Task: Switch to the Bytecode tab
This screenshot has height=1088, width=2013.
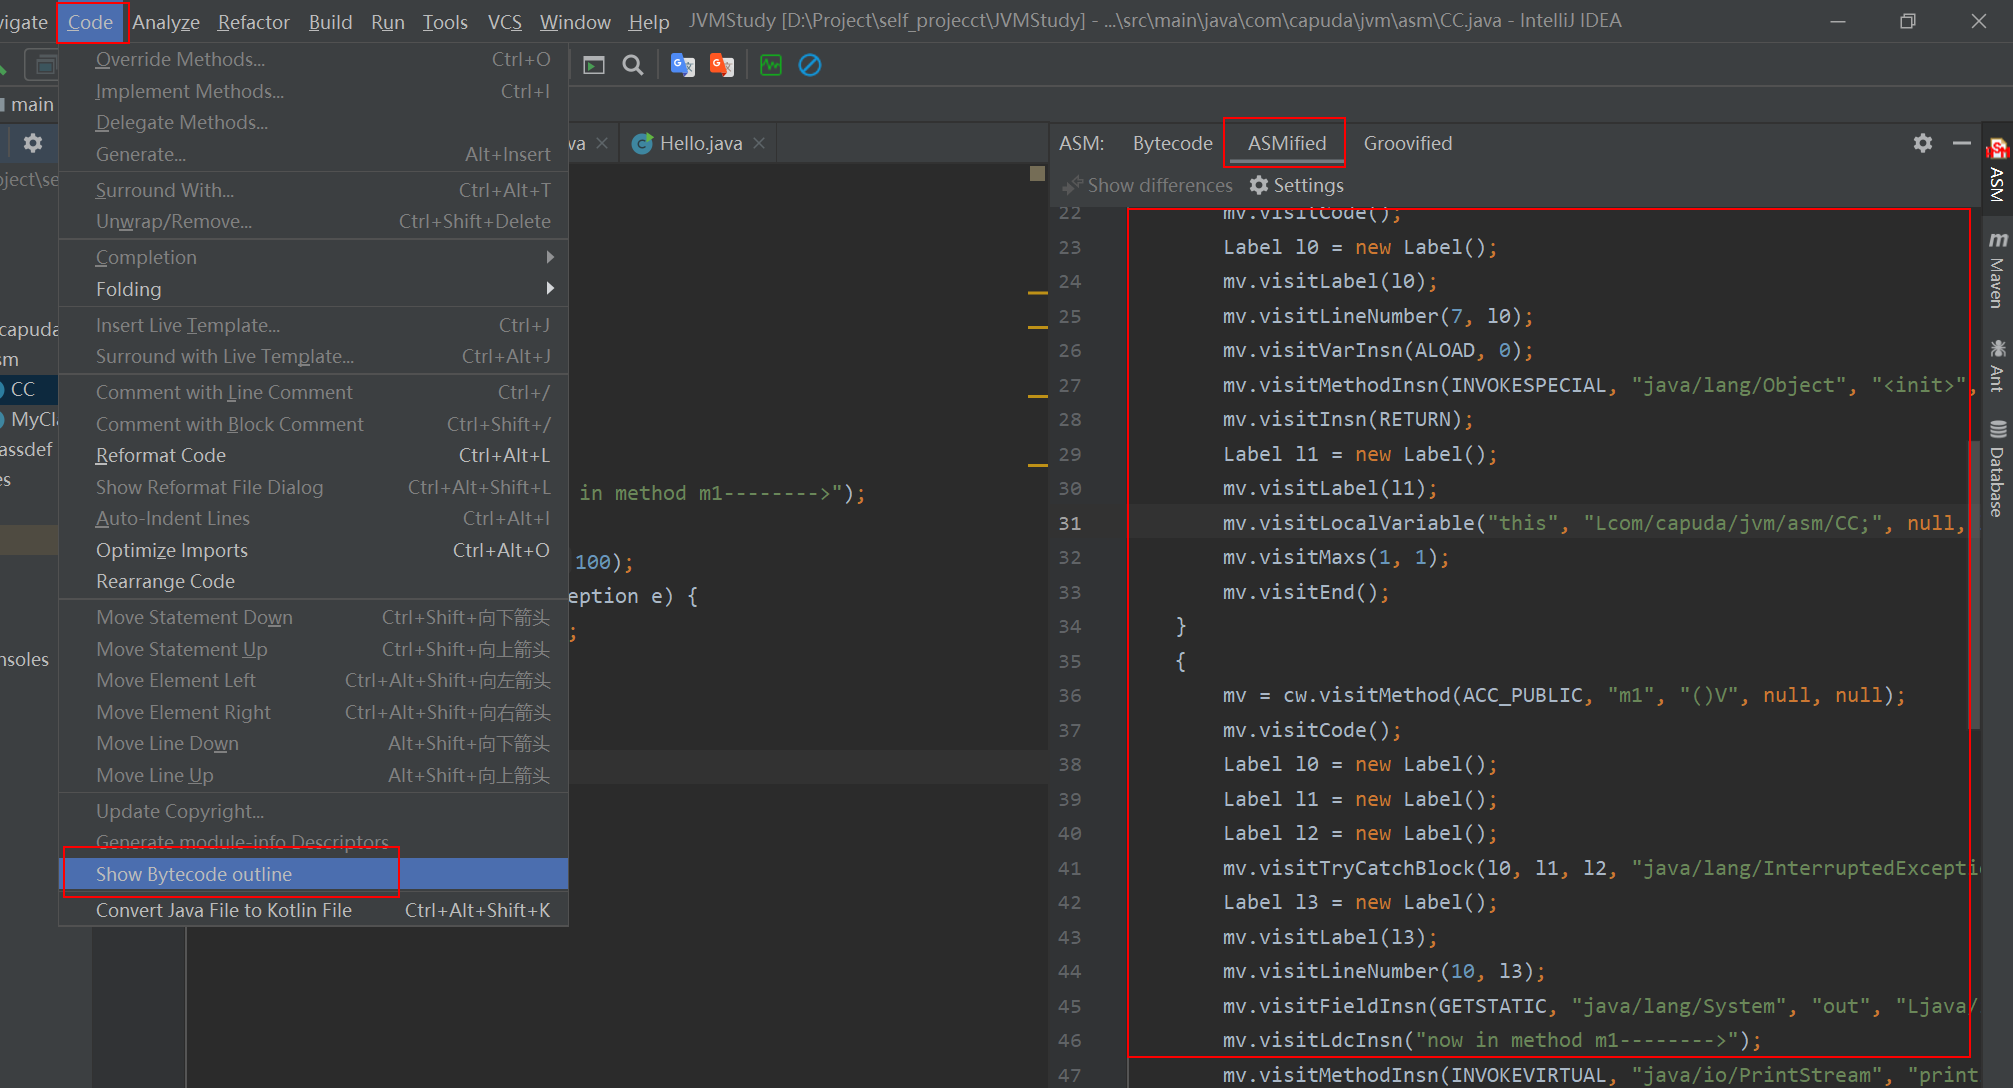Action: tap(1172, 143)
